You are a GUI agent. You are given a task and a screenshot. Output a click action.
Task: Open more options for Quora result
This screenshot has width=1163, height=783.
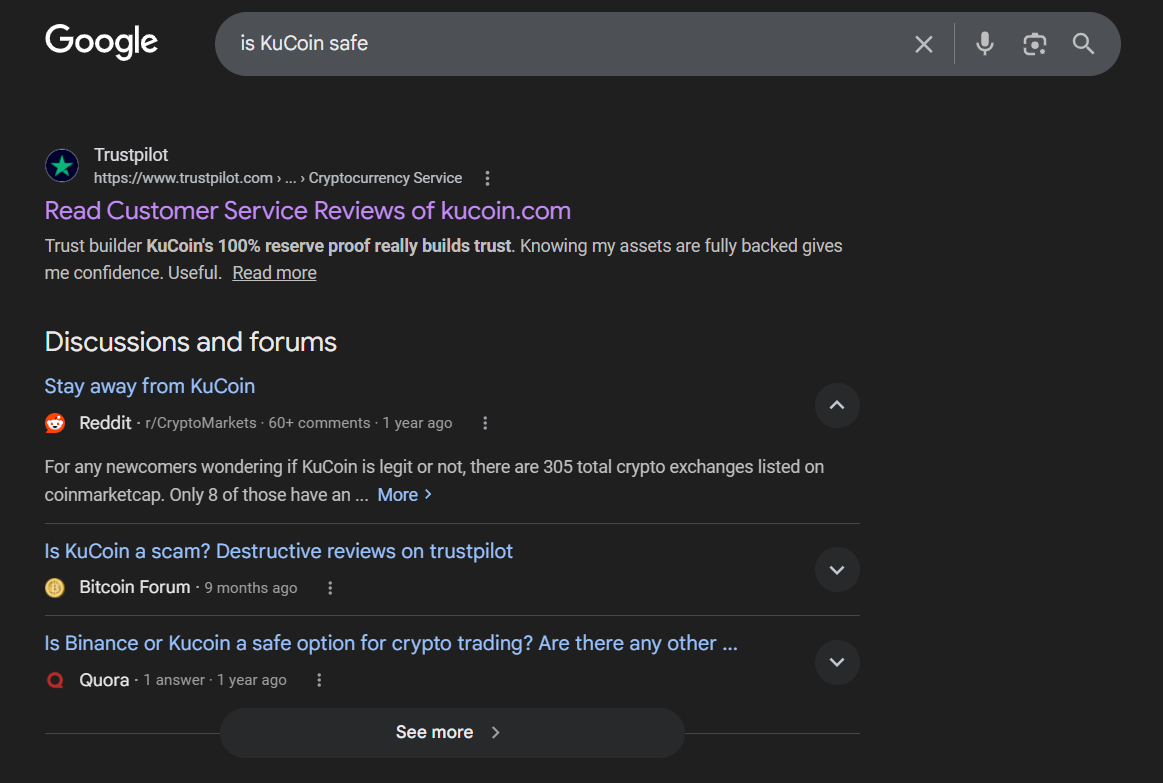click(x=319, y=680)
